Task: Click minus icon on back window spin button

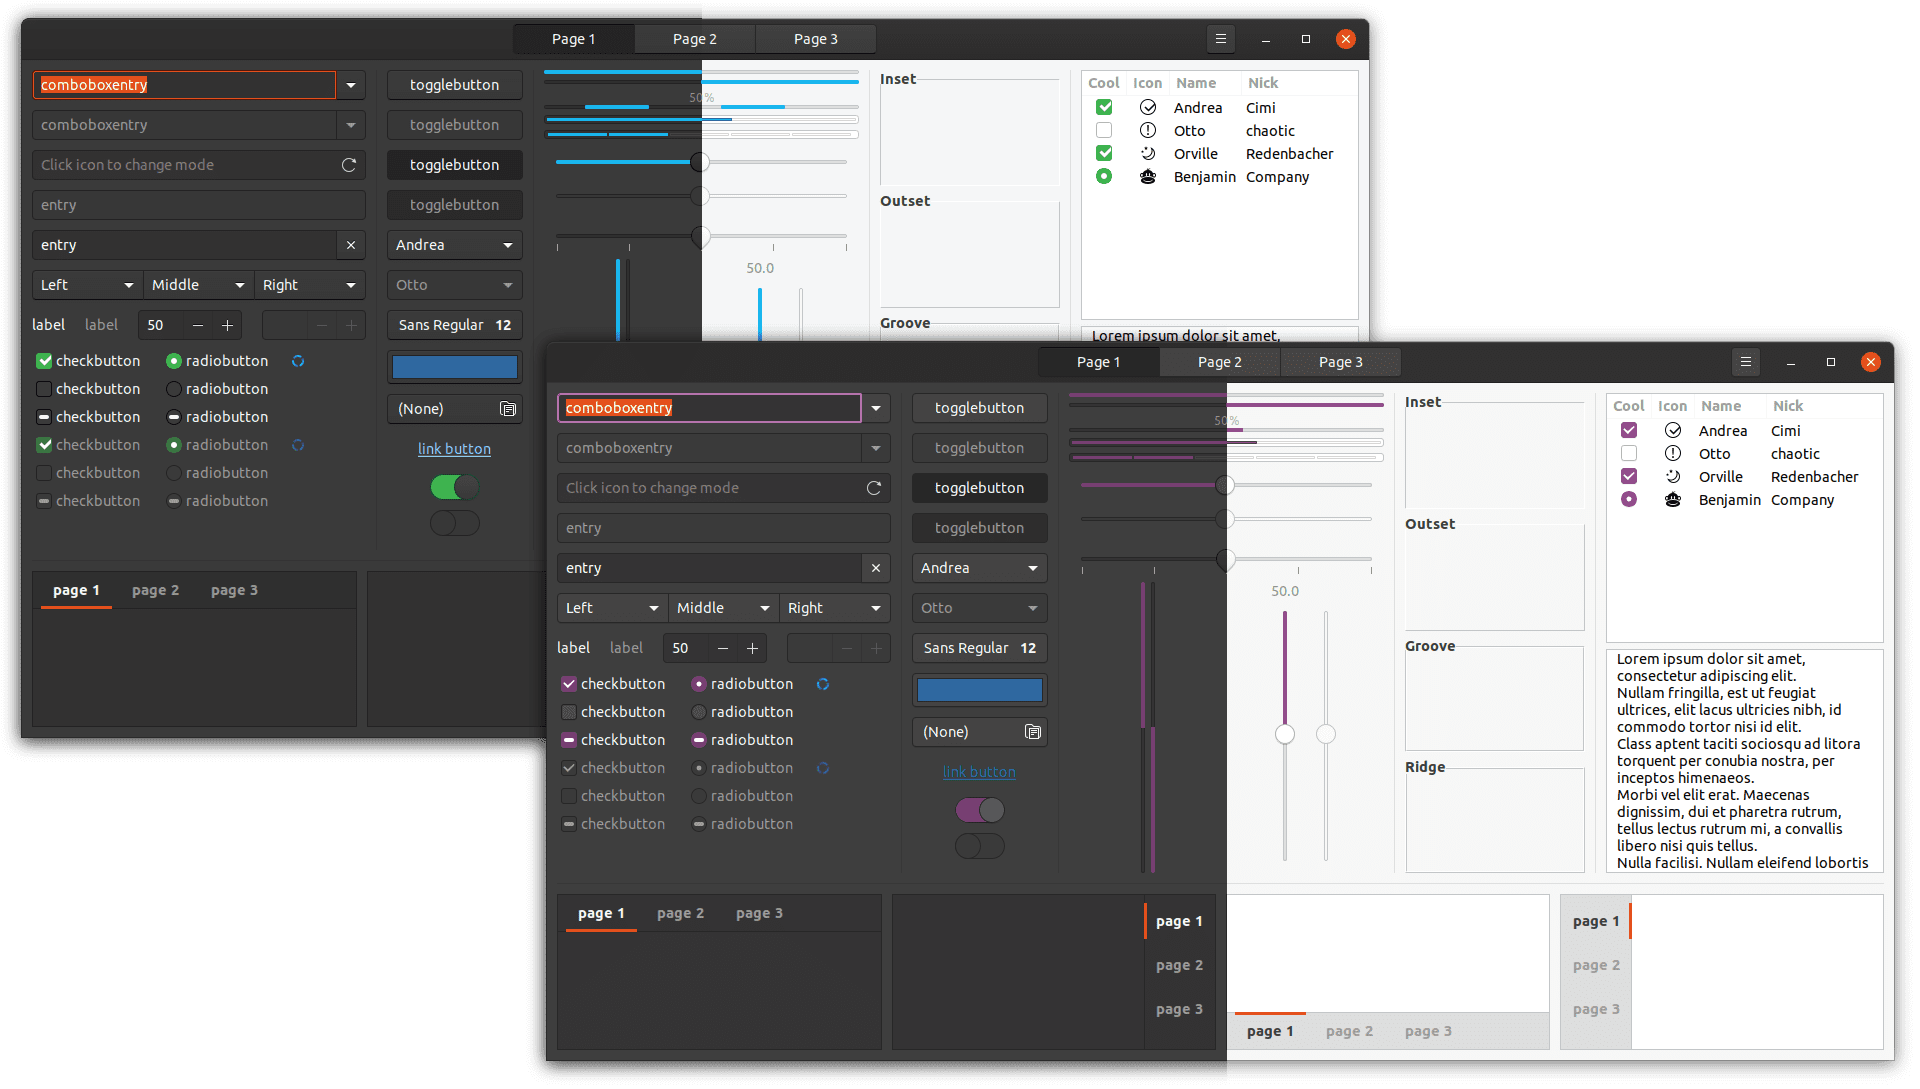Action: pos(198,325)
